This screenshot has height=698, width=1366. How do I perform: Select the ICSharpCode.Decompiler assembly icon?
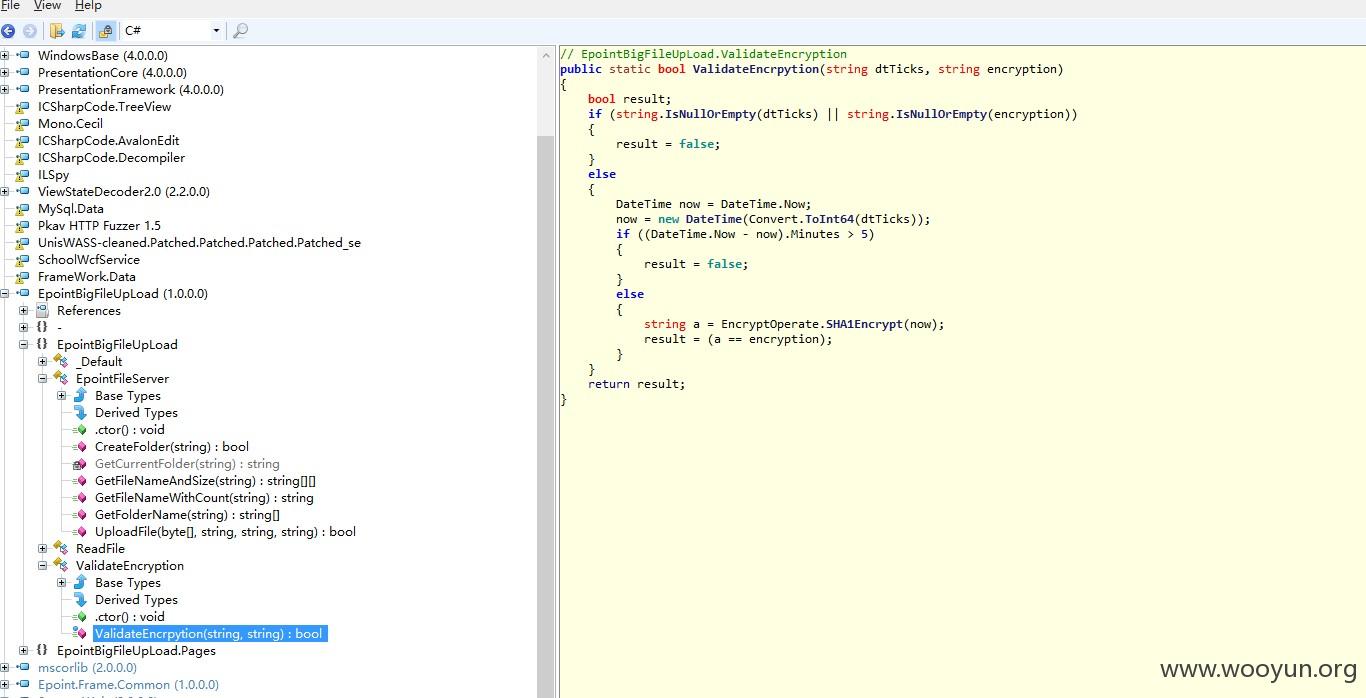[23, 158]
